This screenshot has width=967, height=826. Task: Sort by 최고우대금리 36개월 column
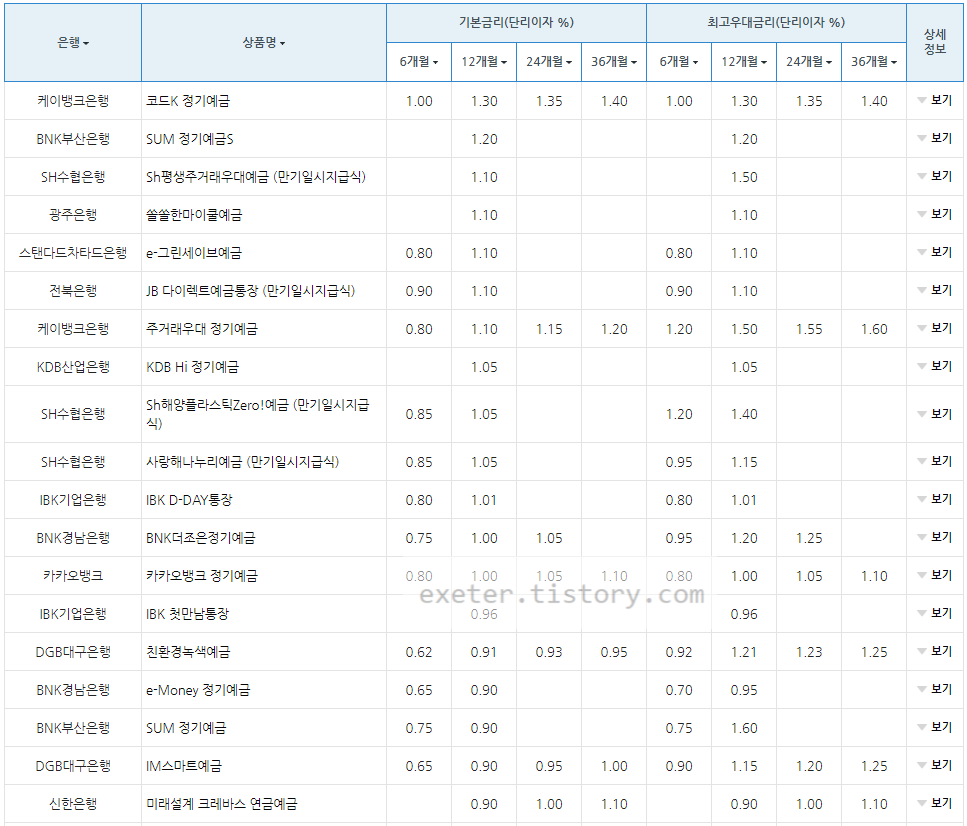[874, 62]
